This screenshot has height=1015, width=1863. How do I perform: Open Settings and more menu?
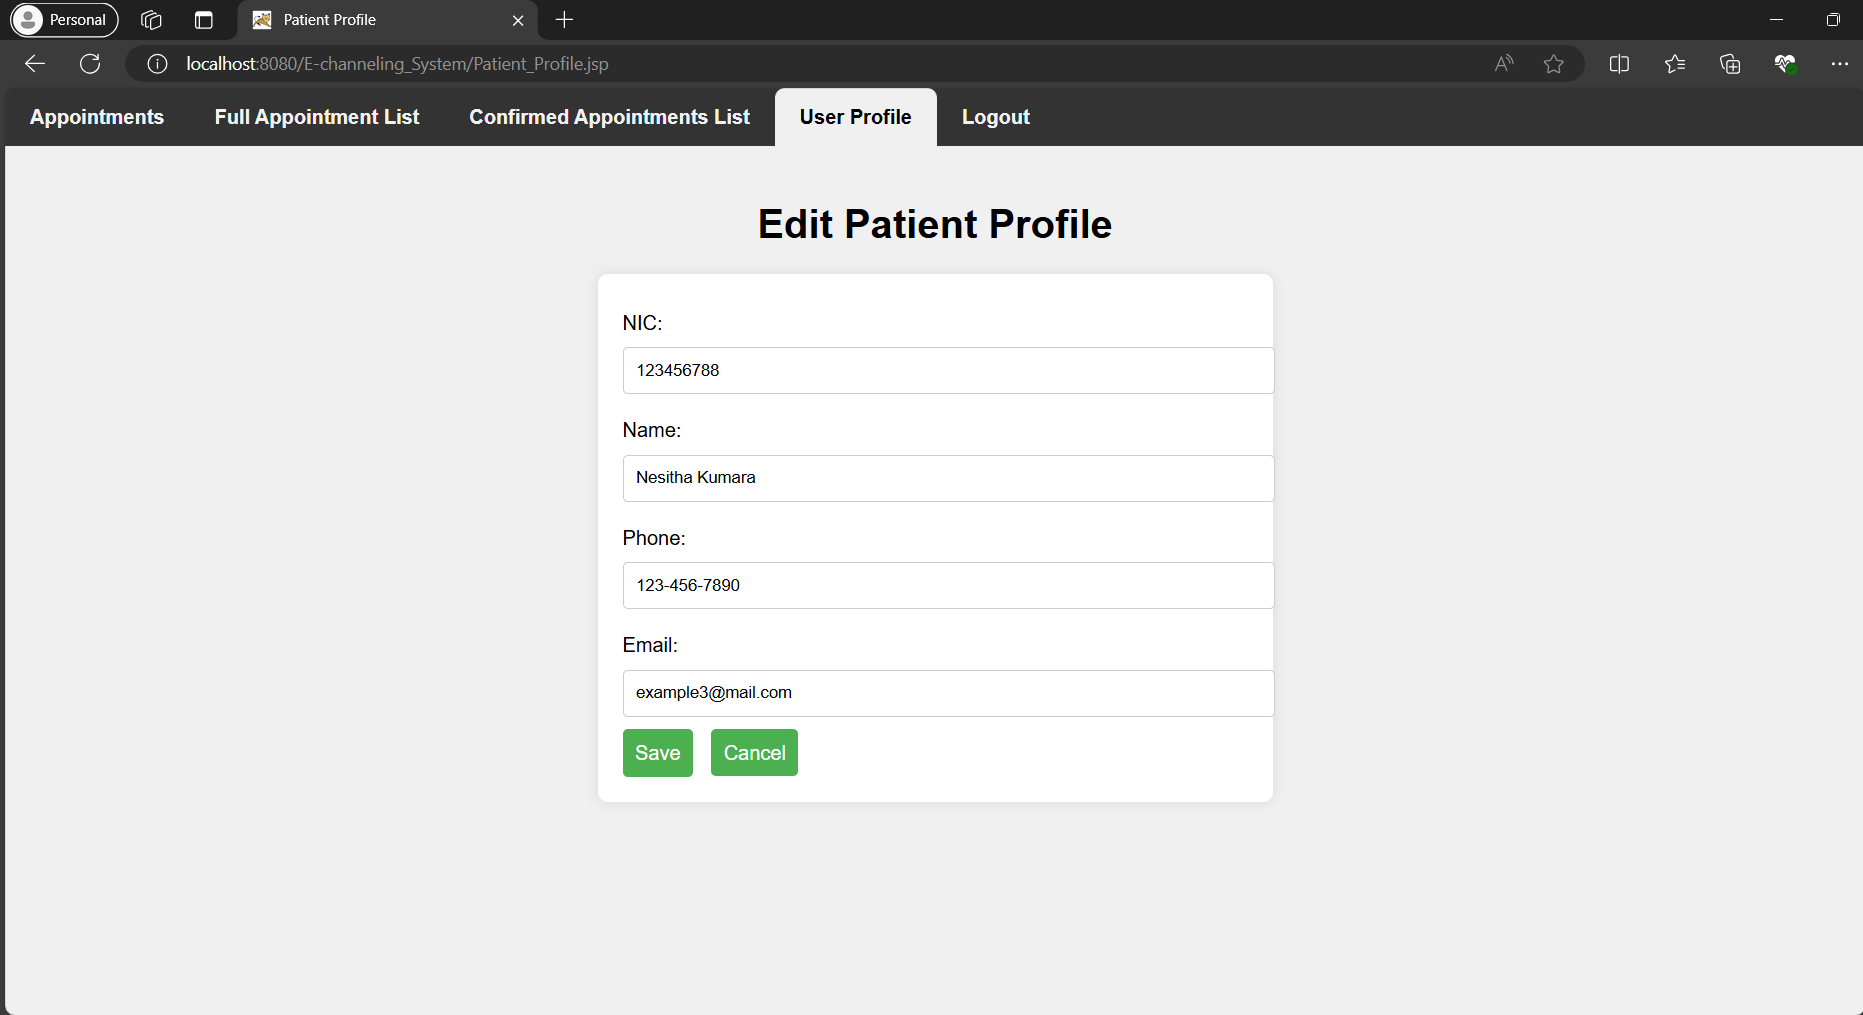[1839, 64]
